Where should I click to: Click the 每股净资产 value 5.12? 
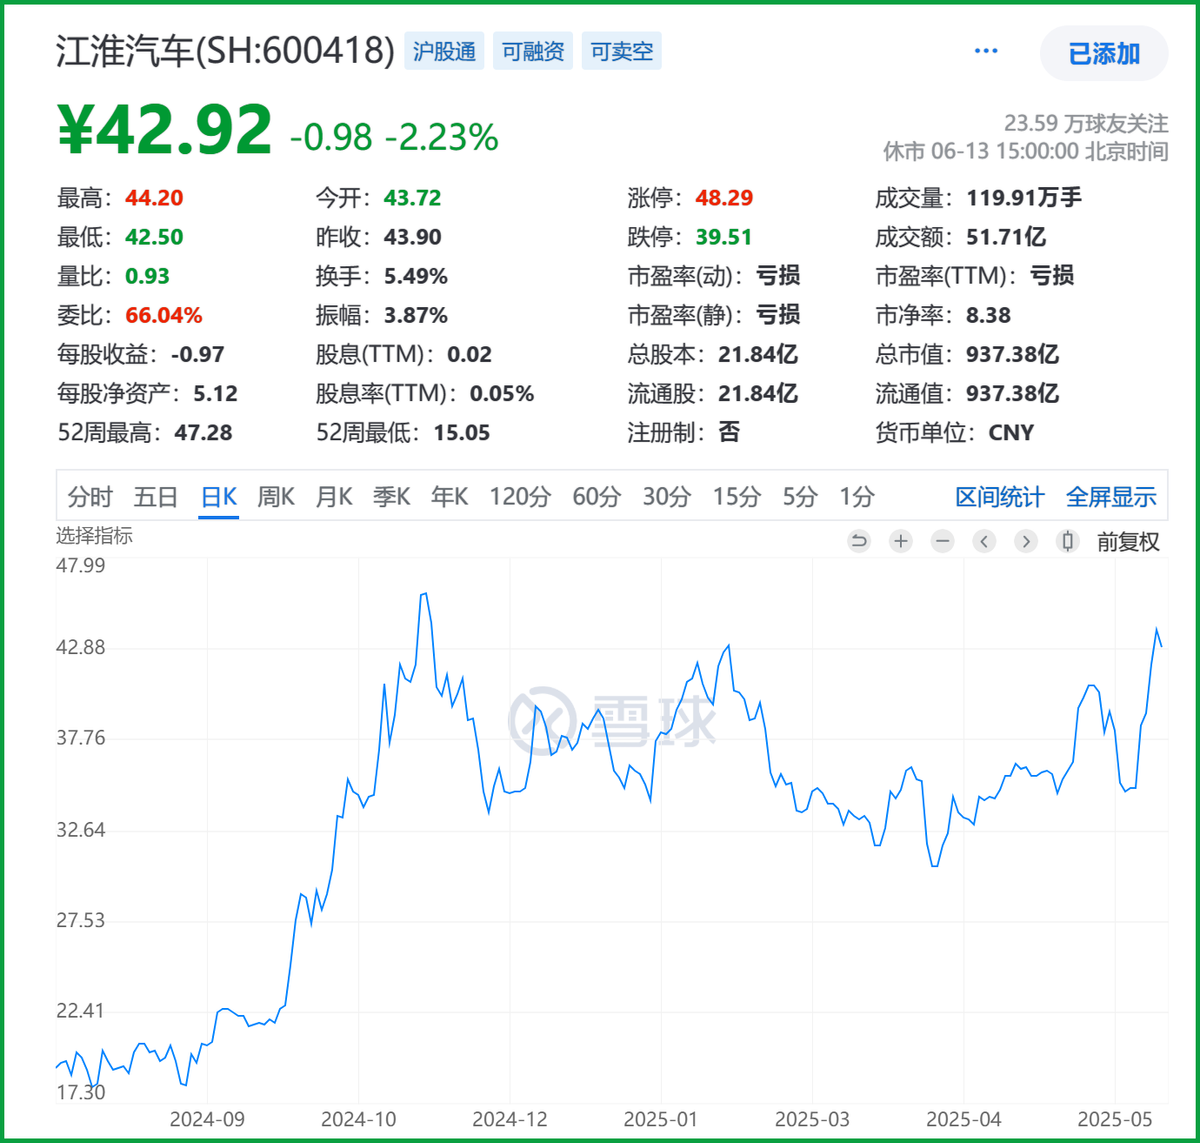pyautogui.click(x=216, y=393)
